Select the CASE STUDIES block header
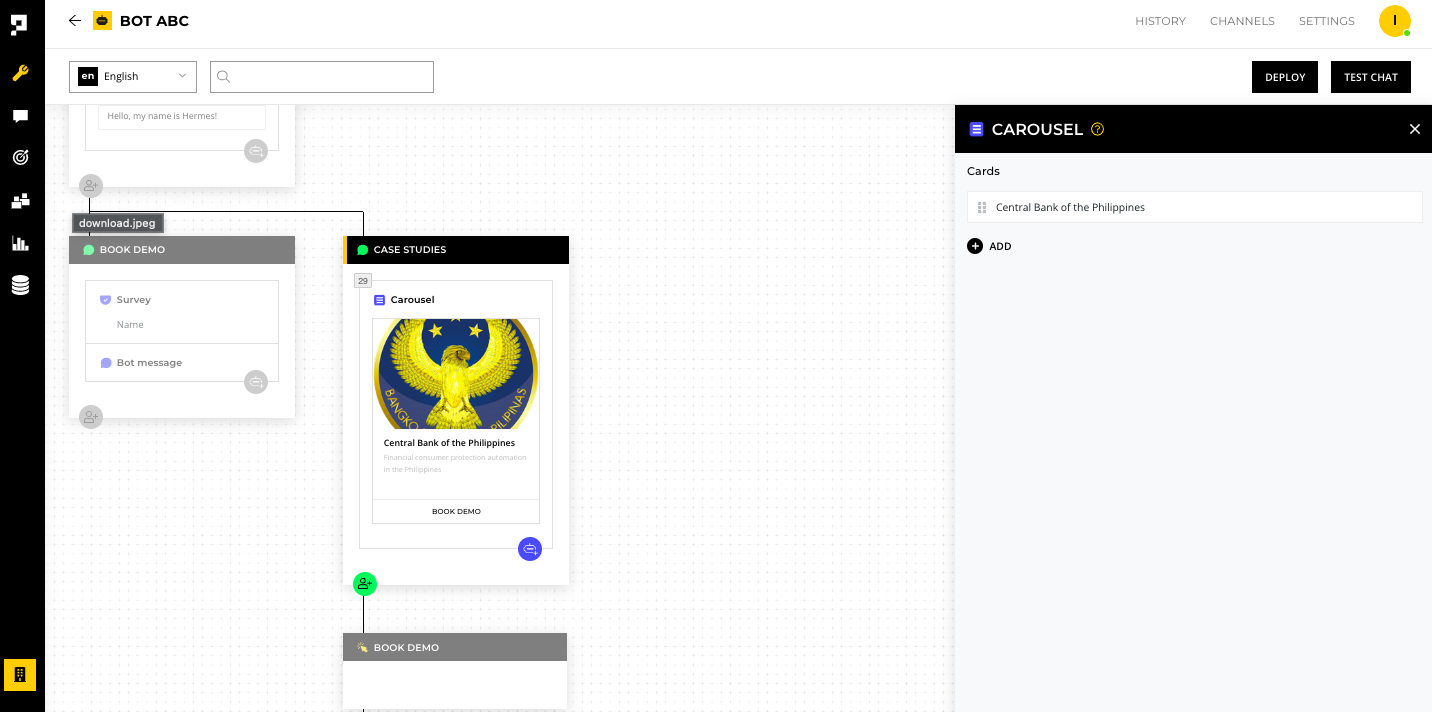The height and width of the screenshot is (712, 1432). pos(456,250)
